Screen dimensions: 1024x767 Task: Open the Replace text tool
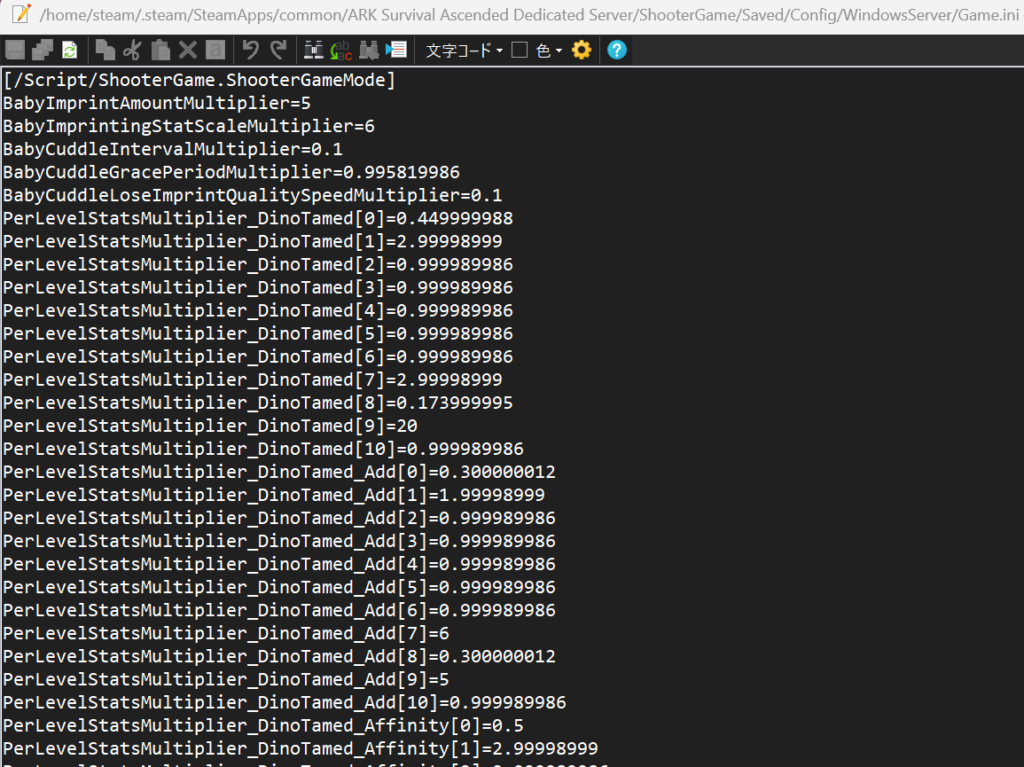(341, 50)
